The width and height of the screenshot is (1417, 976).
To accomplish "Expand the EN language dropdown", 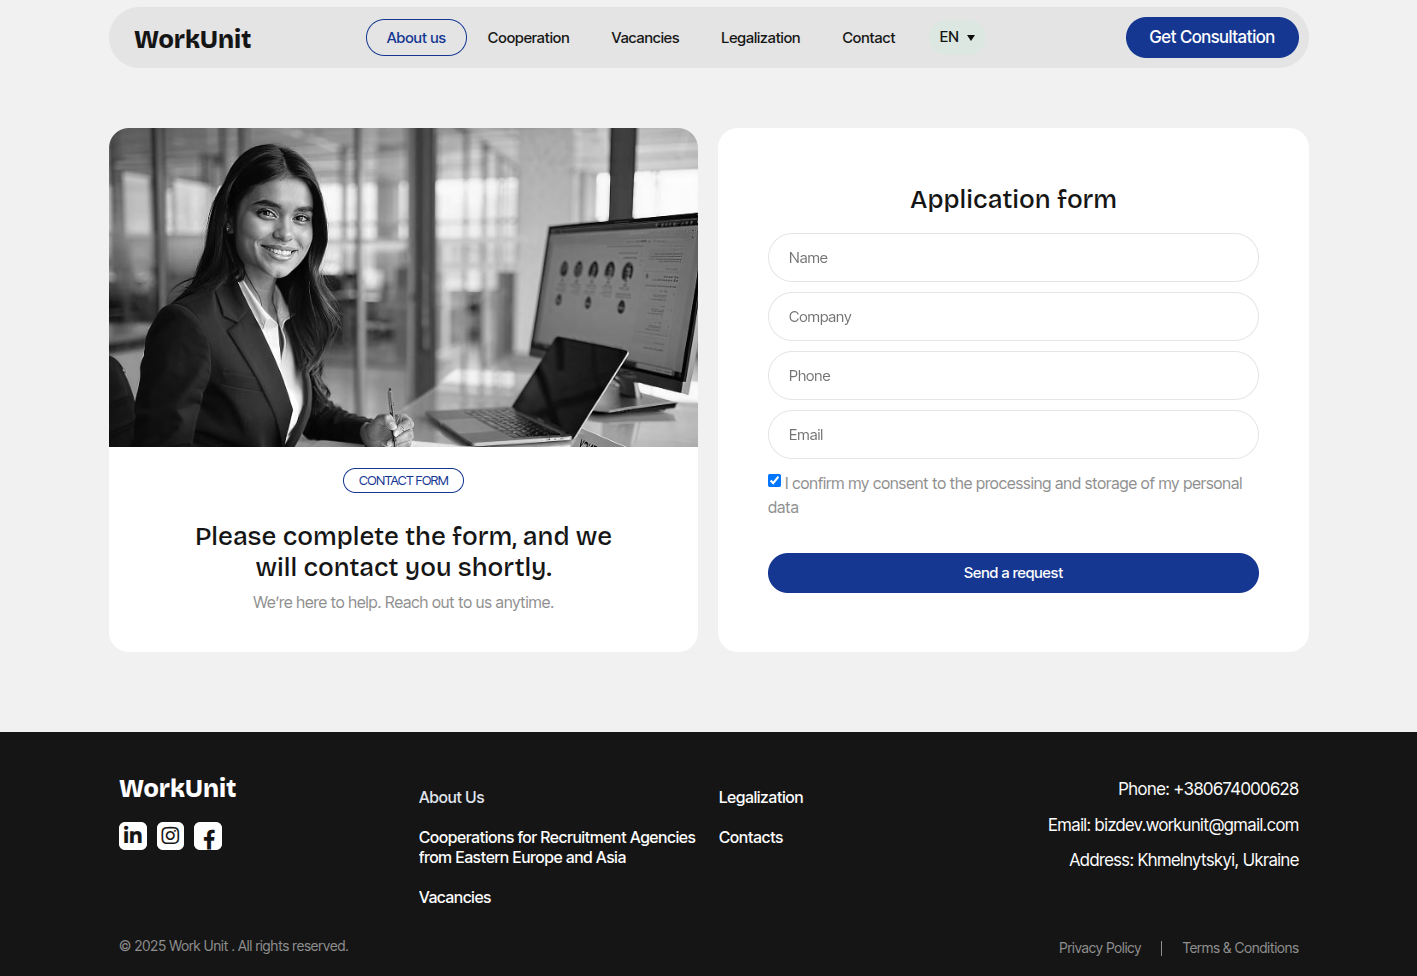I will [x=956, y=37].
